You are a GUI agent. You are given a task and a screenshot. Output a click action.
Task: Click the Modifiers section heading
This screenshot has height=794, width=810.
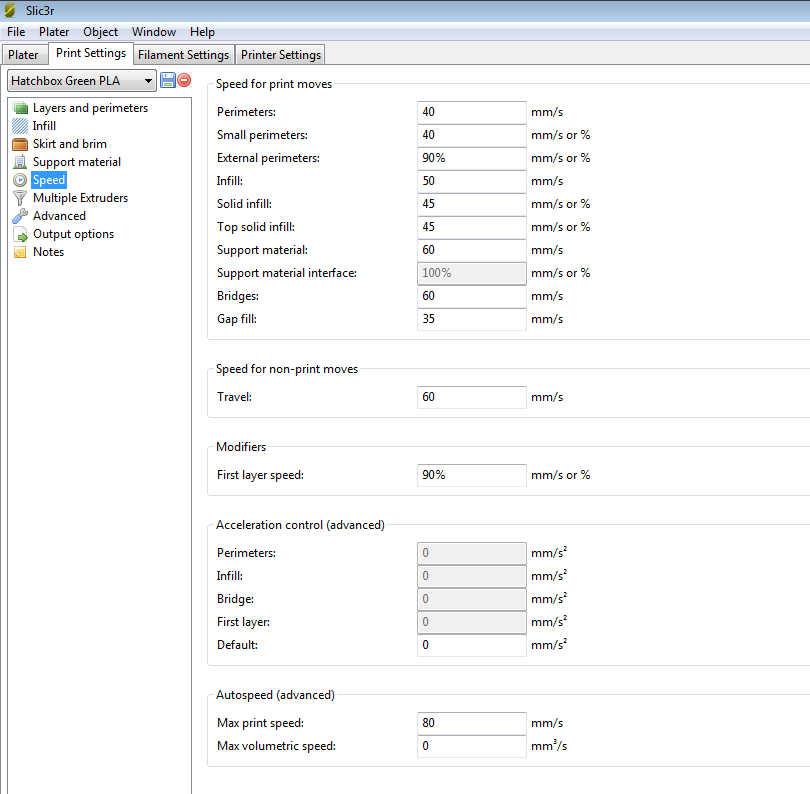point(241,447)
